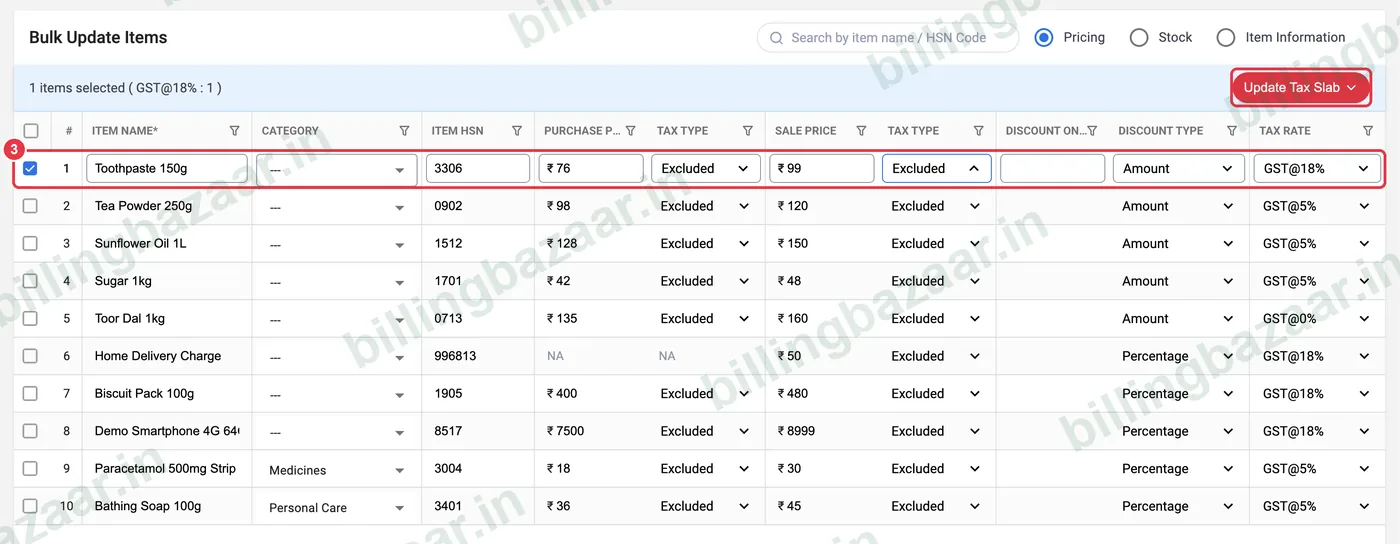Check the Tea Powder 250g row
1400x544 pixels.
pyautogui.click(x=30, y=206)
